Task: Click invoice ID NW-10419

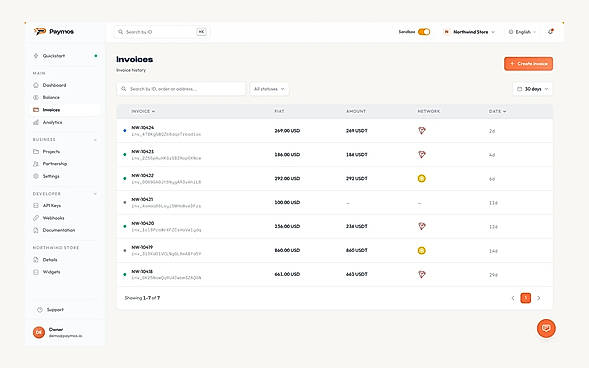Action: [142, 247]
